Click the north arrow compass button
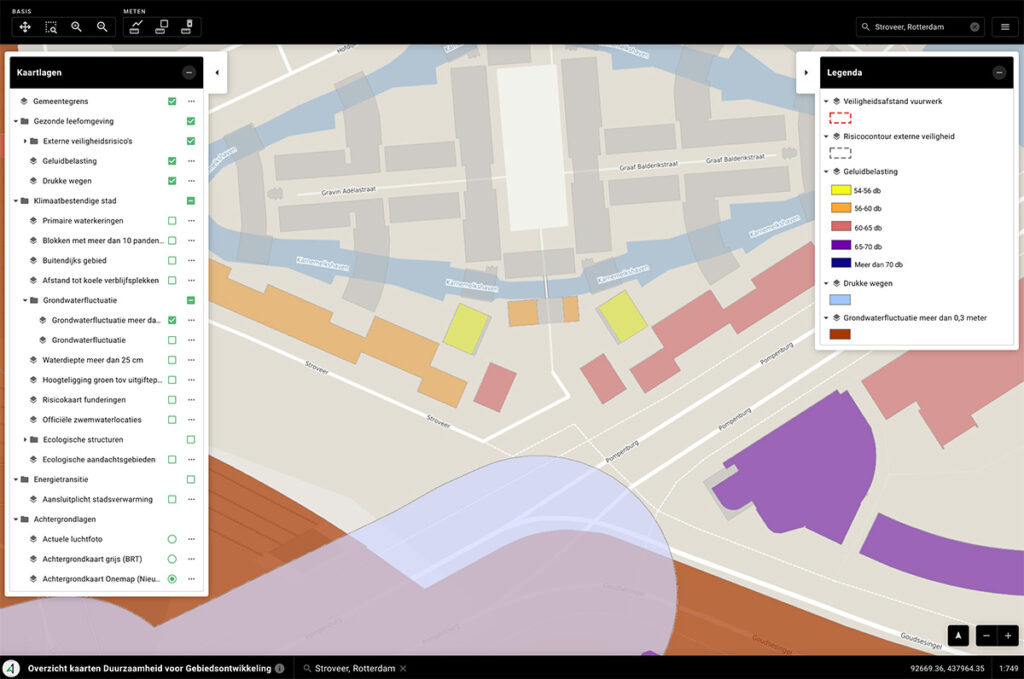1024x679 pixels. [958, 635]
